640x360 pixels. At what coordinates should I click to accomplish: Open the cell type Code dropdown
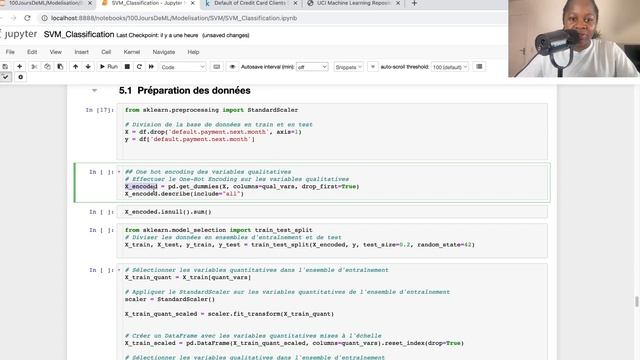click(182, 67)
